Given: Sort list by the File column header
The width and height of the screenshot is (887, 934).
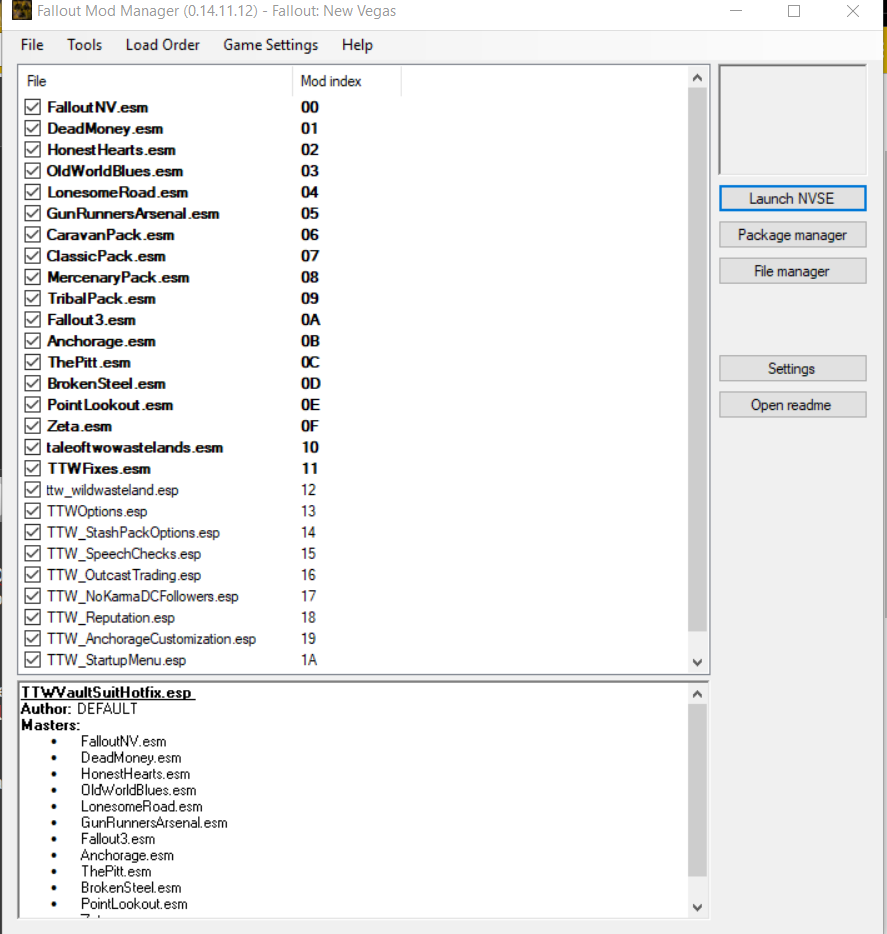Looking at the screenshot, I should 156,81.
